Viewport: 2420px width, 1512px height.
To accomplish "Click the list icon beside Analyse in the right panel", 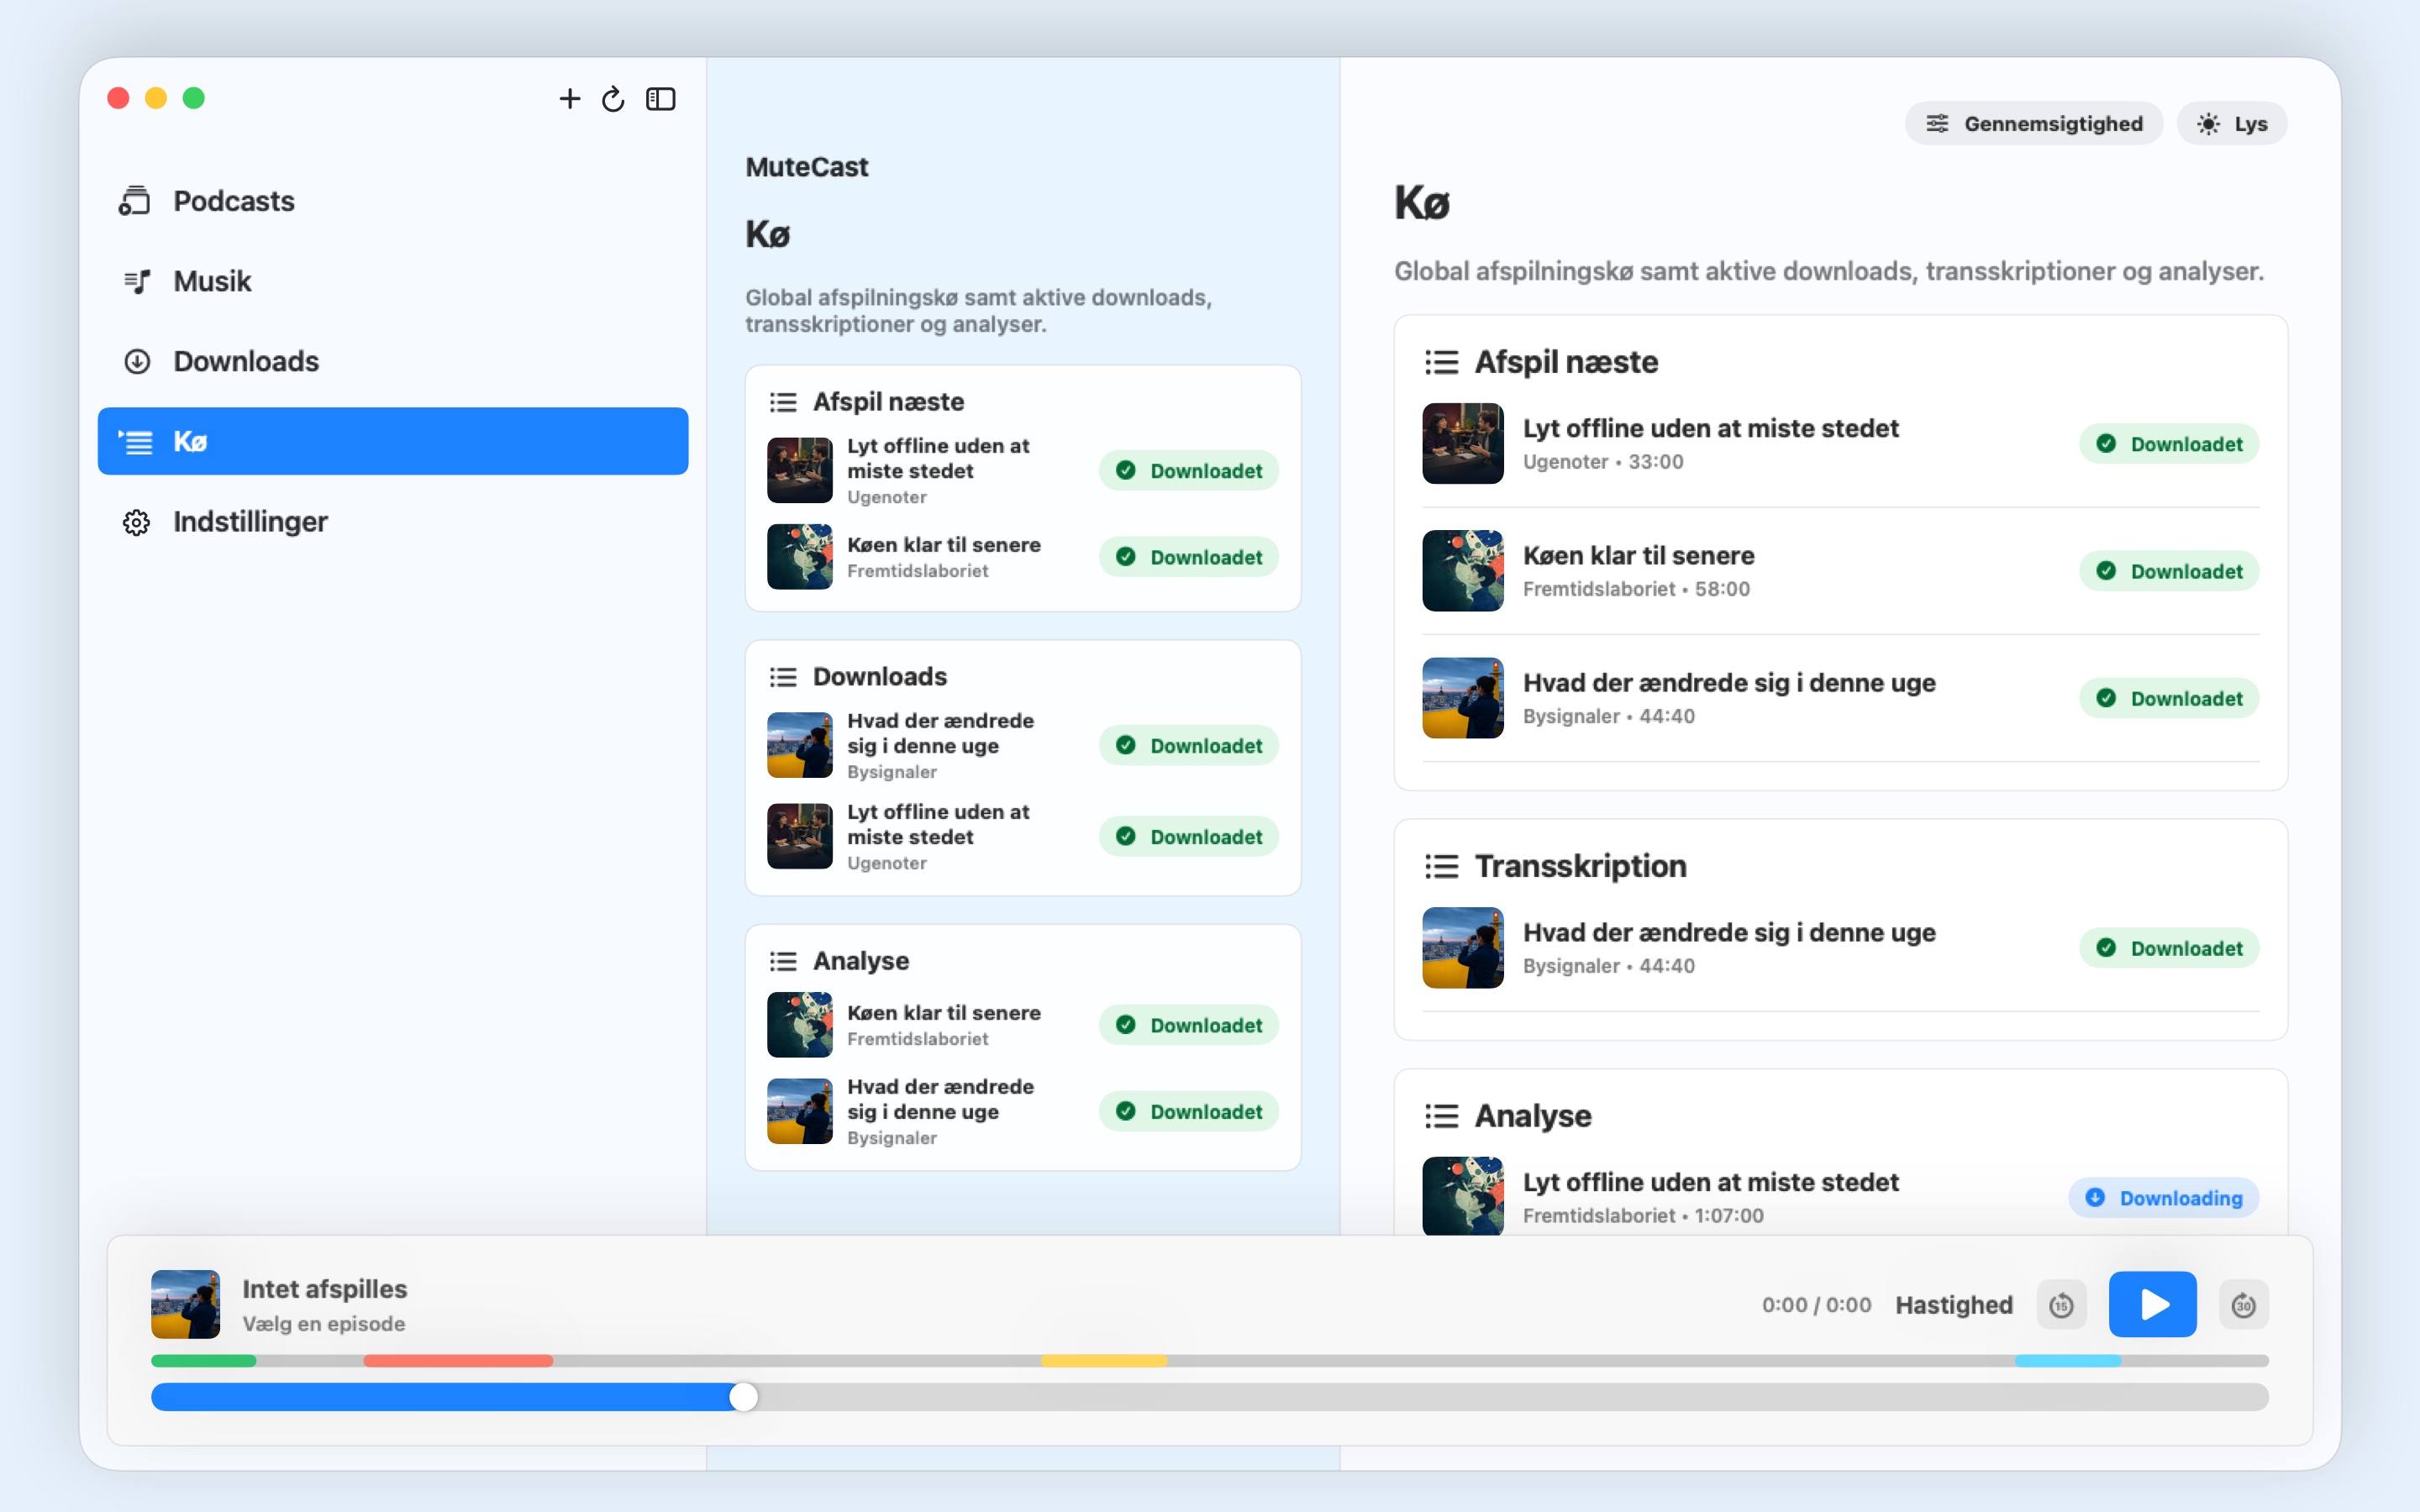I will pyautogui.click(x=1441, y=1116).
